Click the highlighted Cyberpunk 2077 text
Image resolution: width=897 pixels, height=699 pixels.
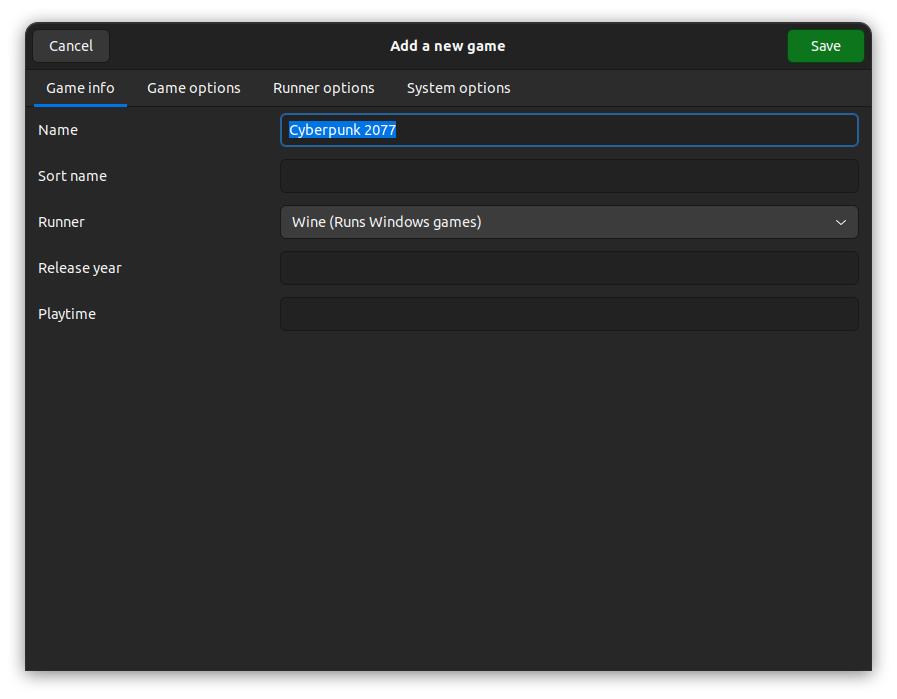pyautogui.click(x=342, y=130)
